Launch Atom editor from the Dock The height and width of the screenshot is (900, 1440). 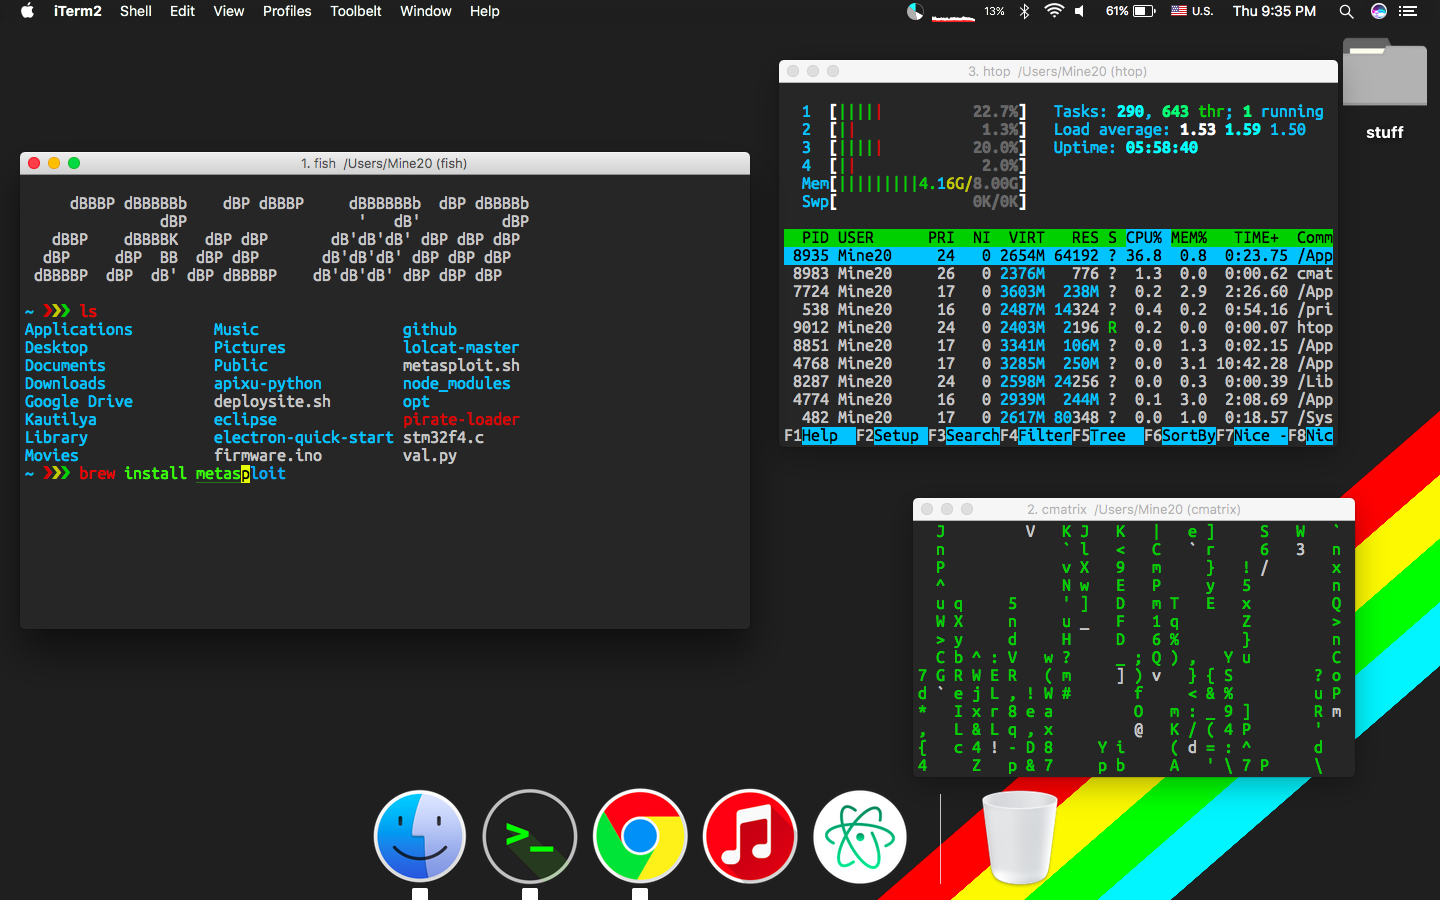coord(860,836)
